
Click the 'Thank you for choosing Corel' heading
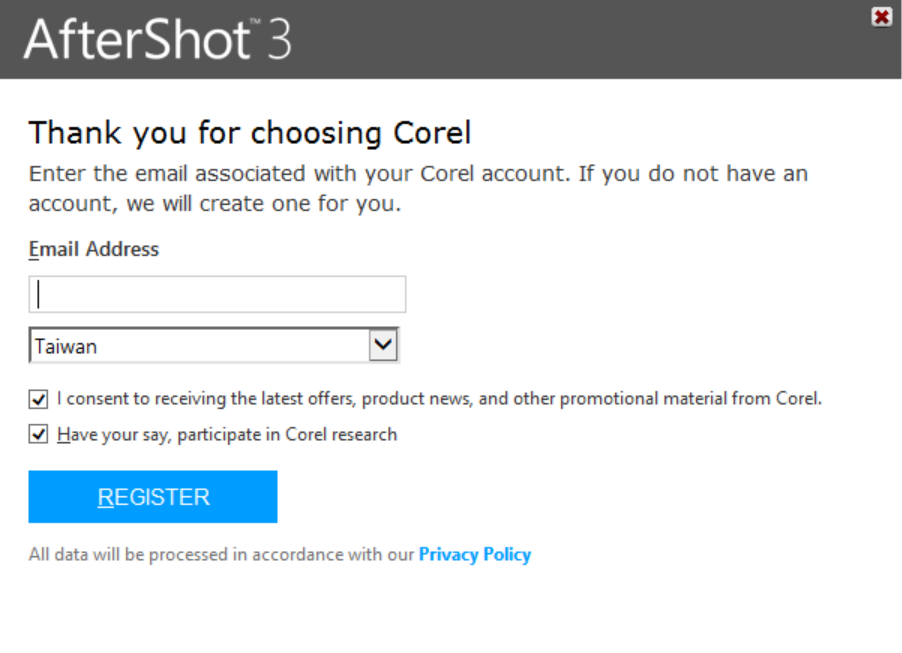tap(249, 133)
